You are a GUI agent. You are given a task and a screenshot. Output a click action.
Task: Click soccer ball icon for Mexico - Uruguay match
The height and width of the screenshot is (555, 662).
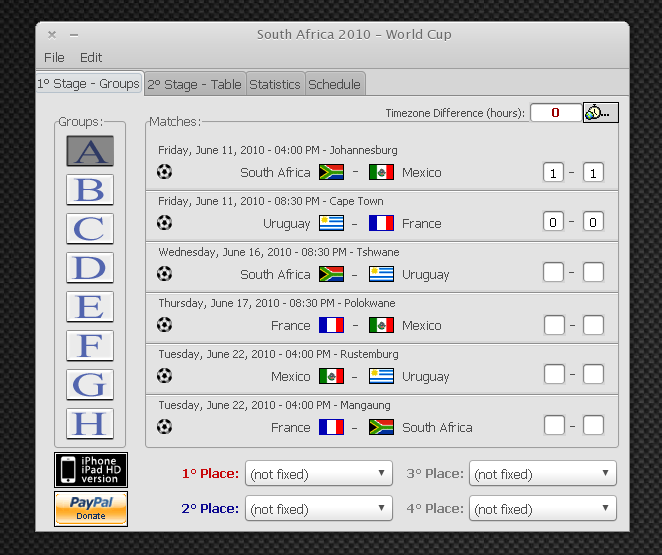coord(164,376)
